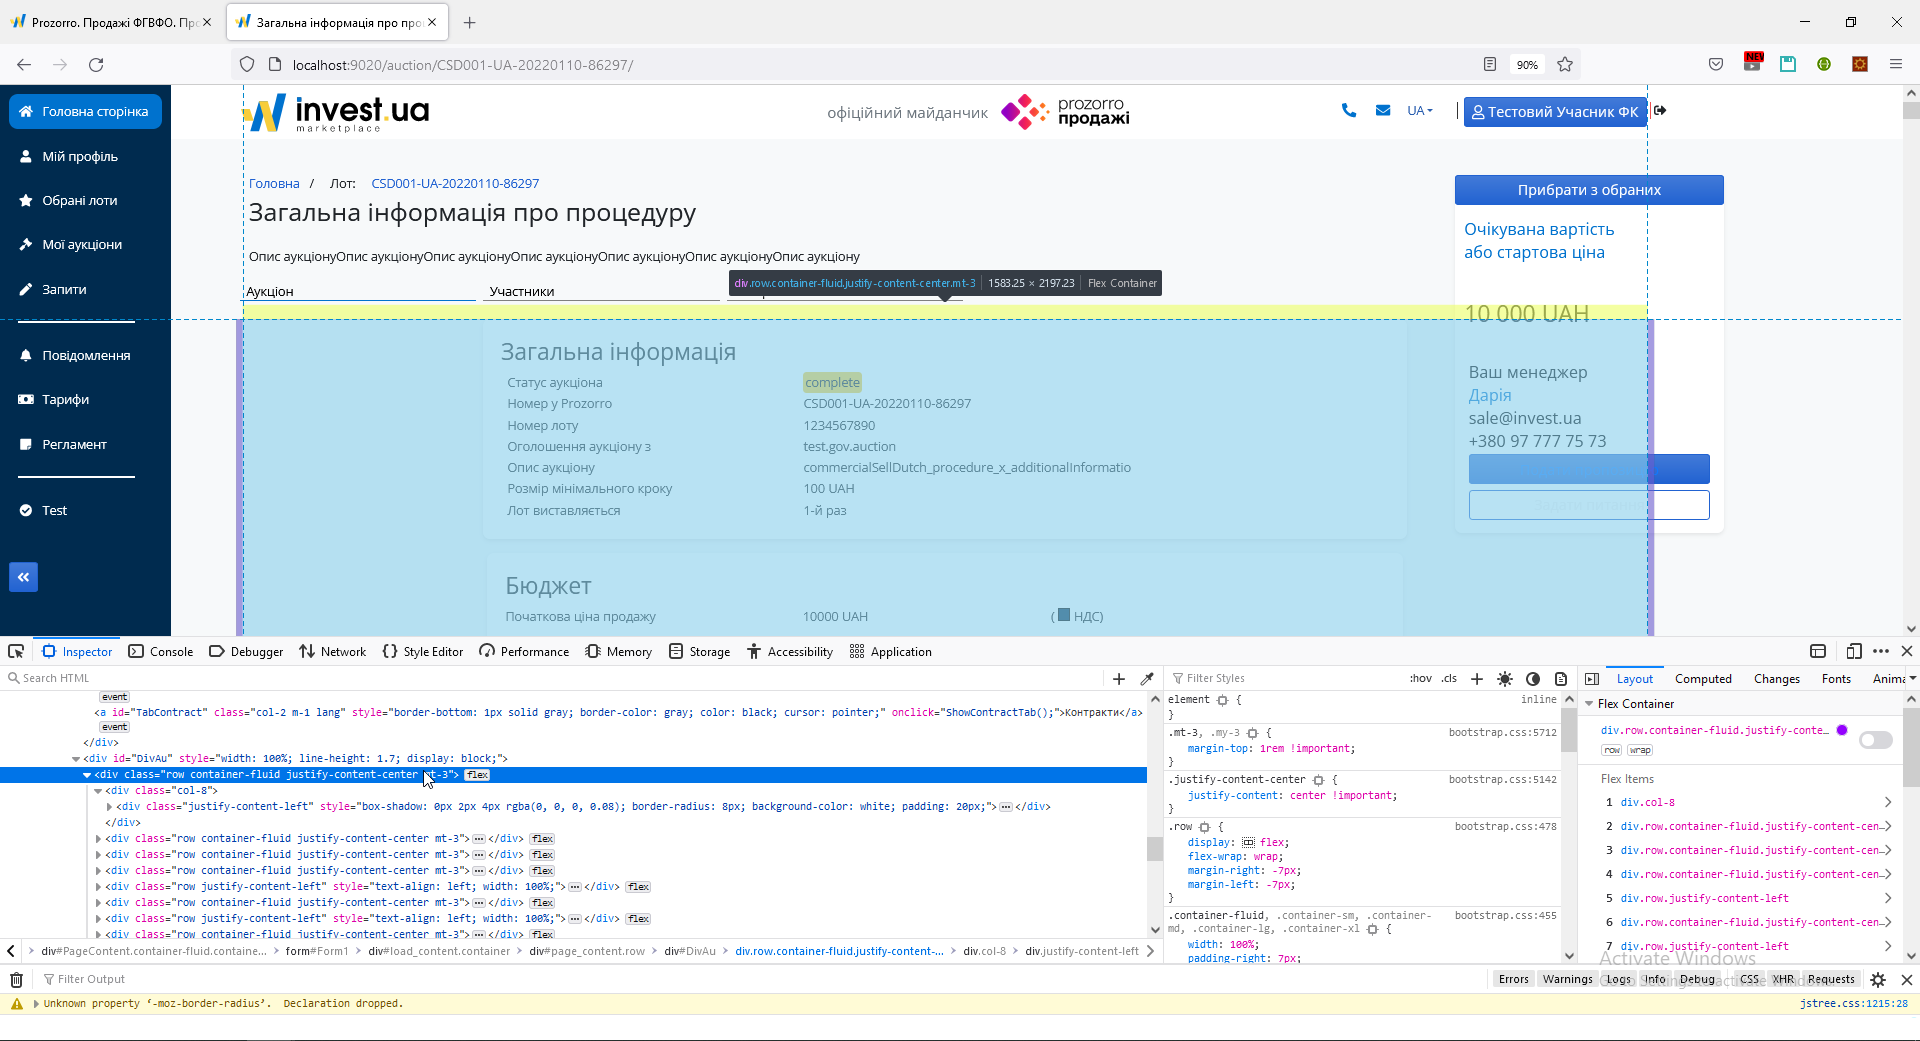Open the Firefox hamburger application menu
The image size is (1920, 1041).
(1896, 65)
